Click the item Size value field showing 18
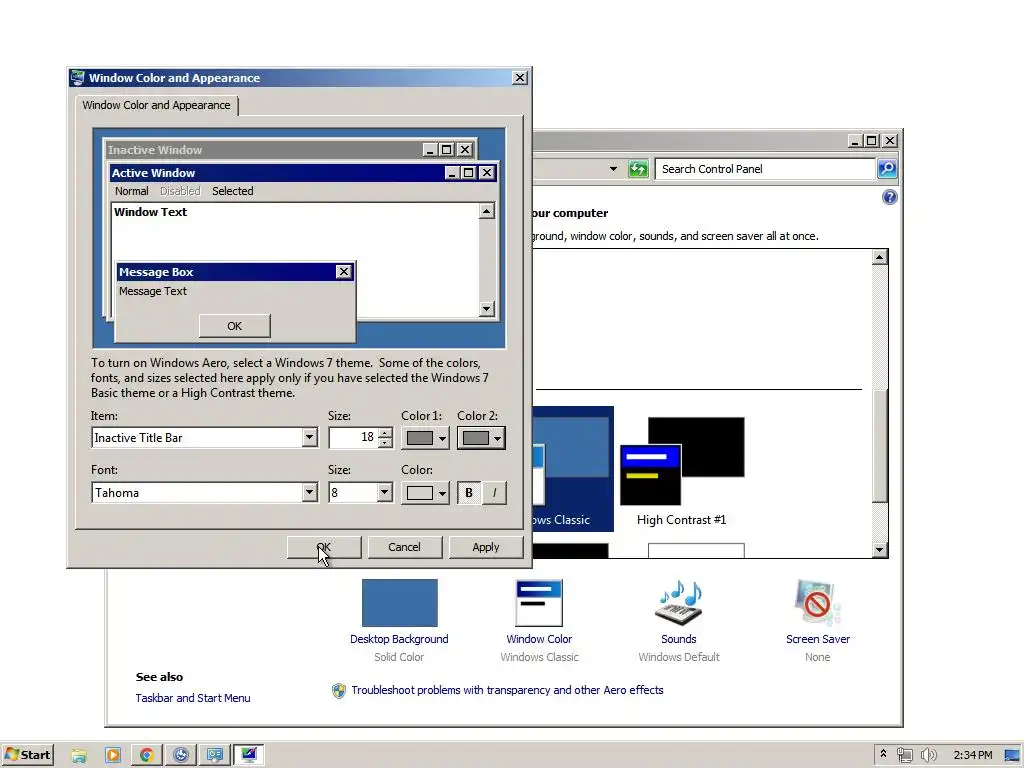This screenshot has width=1024, height=768. pos(353,438)
